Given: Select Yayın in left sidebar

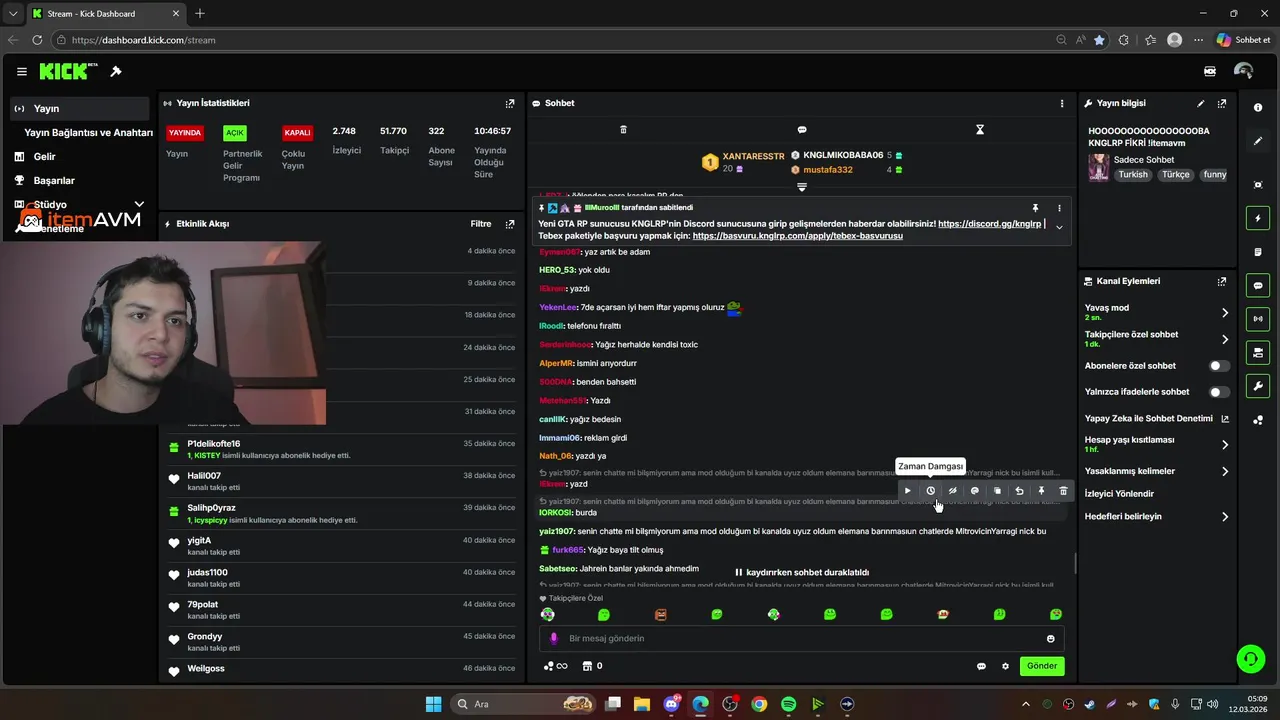Looking at the screenshot, I should tap(80, 108).
